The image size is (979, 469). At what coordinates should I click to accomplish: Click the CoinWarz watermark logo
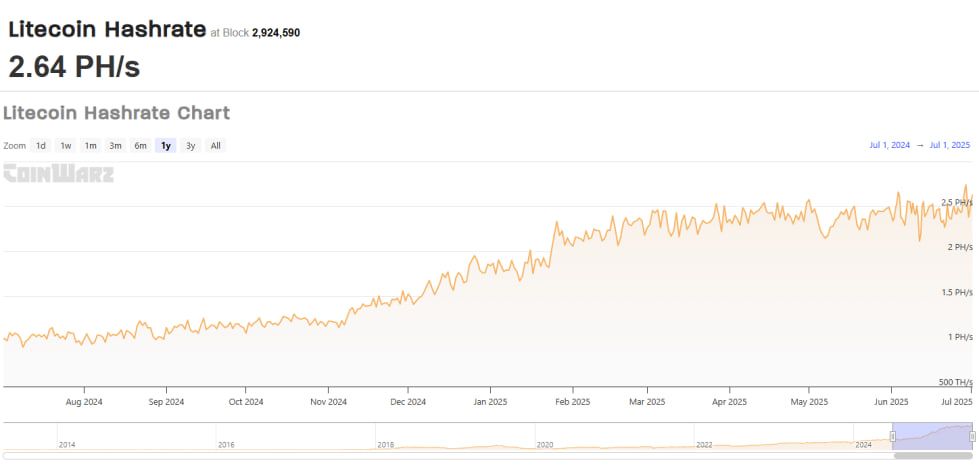(x=58, y=174)
